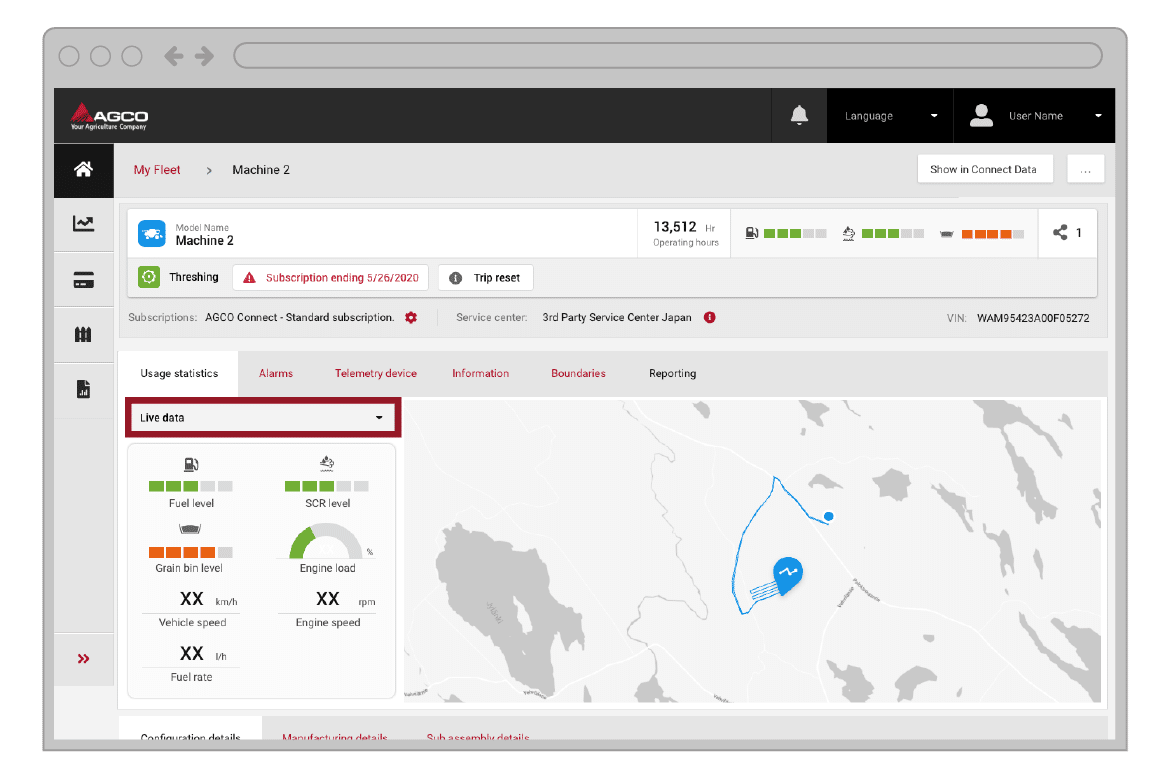This screenshot has height=779, width=1167.
Task: Click the card icon in sidebar
Action: pyautogui.click(x=84, y=282)
